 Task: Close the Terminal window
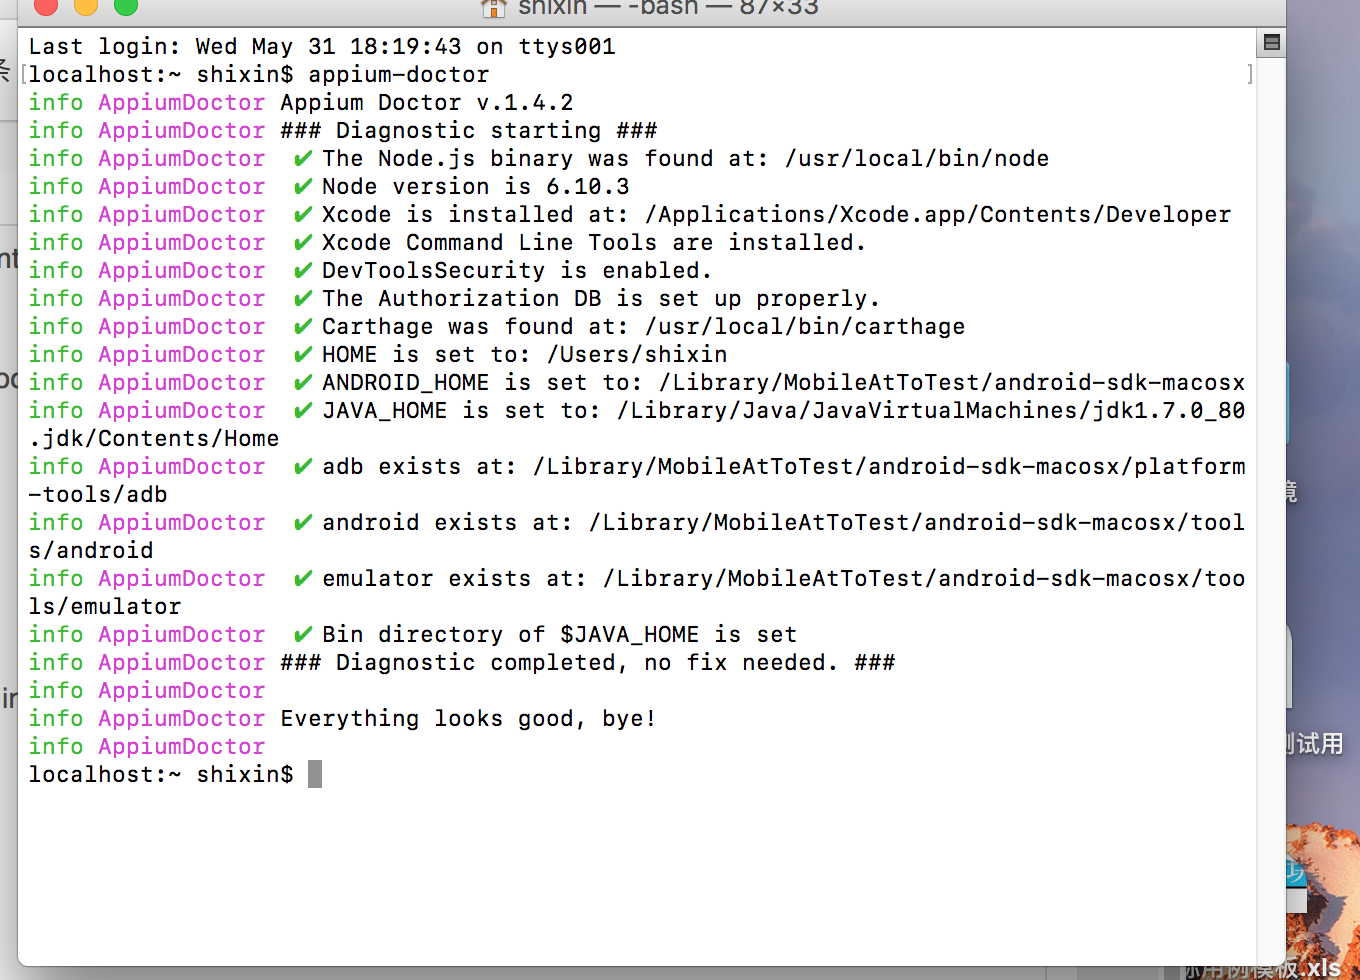pos(46,6)
